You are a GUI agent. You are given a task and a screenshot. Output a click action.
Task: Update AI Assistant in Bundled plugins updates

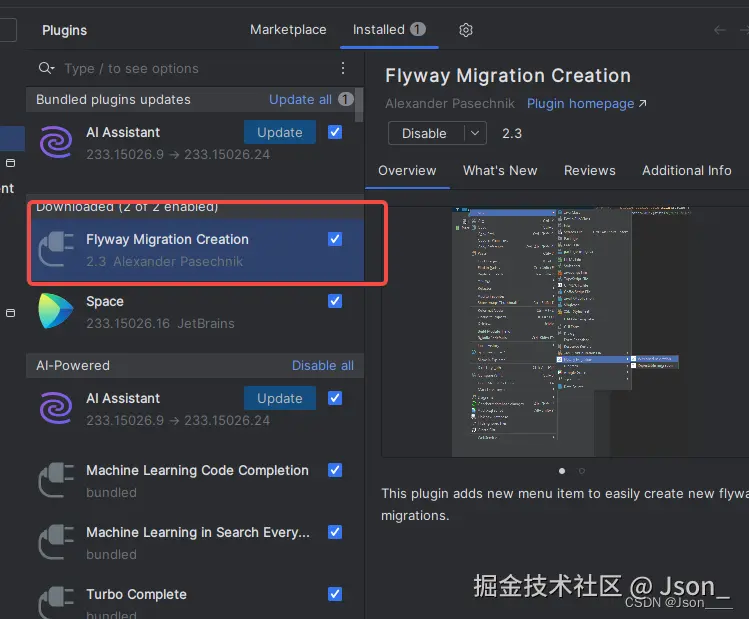tap(280, 132)
